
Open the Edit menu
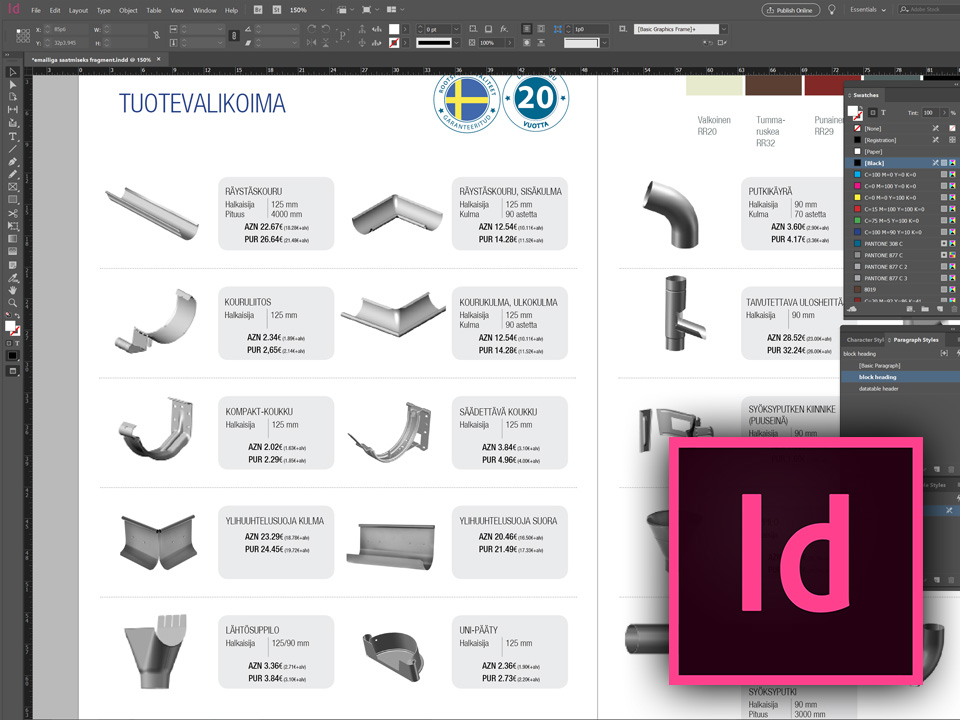[x=55, y=10]
